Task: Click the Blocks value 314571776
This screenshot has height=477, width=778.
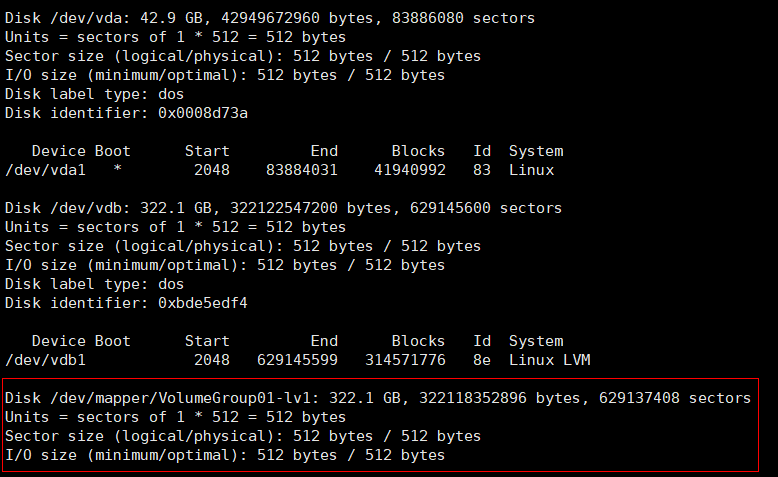Action: [404, 360]
